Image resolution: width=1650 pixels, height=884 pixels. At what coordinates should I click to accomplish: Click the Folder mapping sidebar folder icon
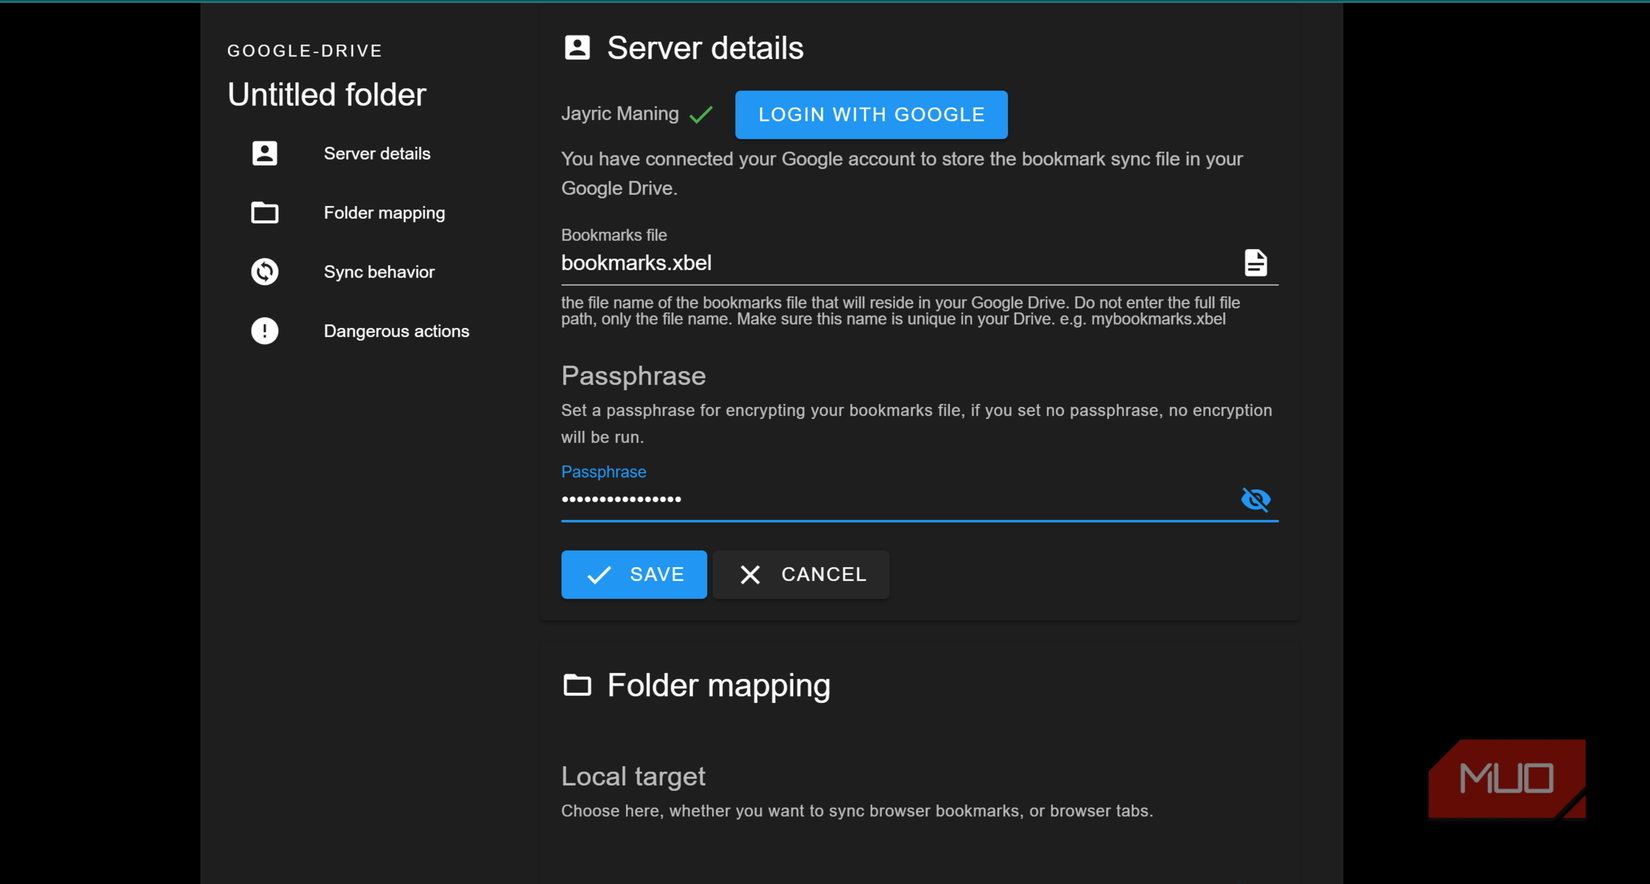[x=265, y=212]
